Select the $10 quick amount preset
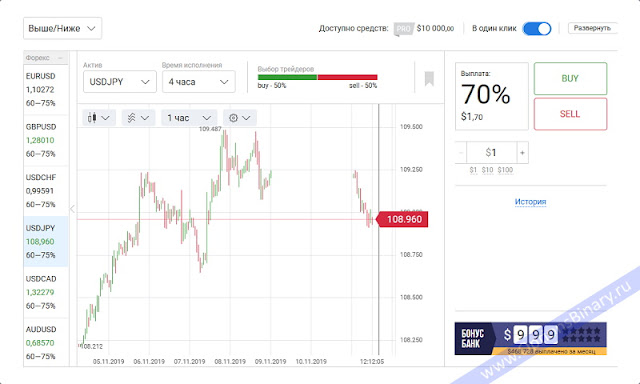 tap(487, 170)
